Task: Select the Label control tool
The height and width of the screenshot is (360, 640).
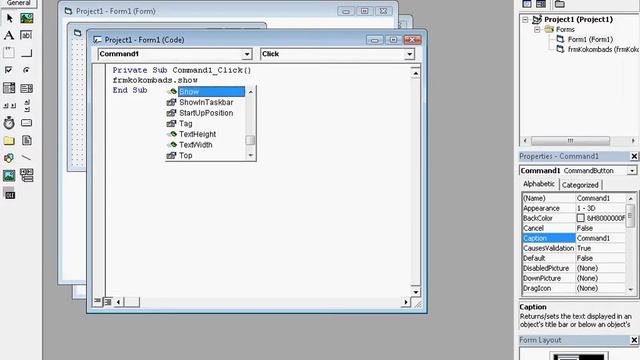Action: click(9, 35)
